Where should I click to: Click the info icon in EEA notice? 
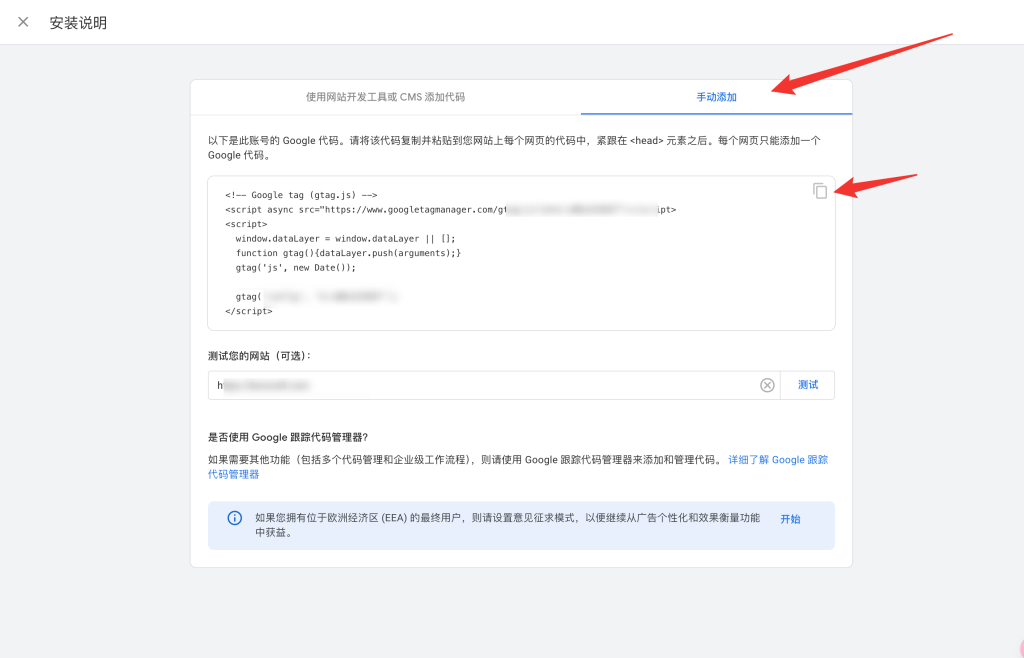coord(234,518)
